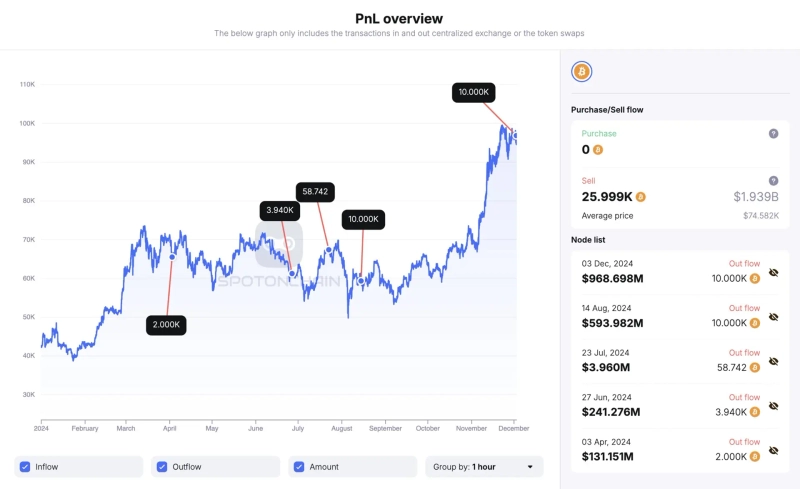Open the Group by 1 hour dropdown
800x489 pixels.
tap(485, 467)
